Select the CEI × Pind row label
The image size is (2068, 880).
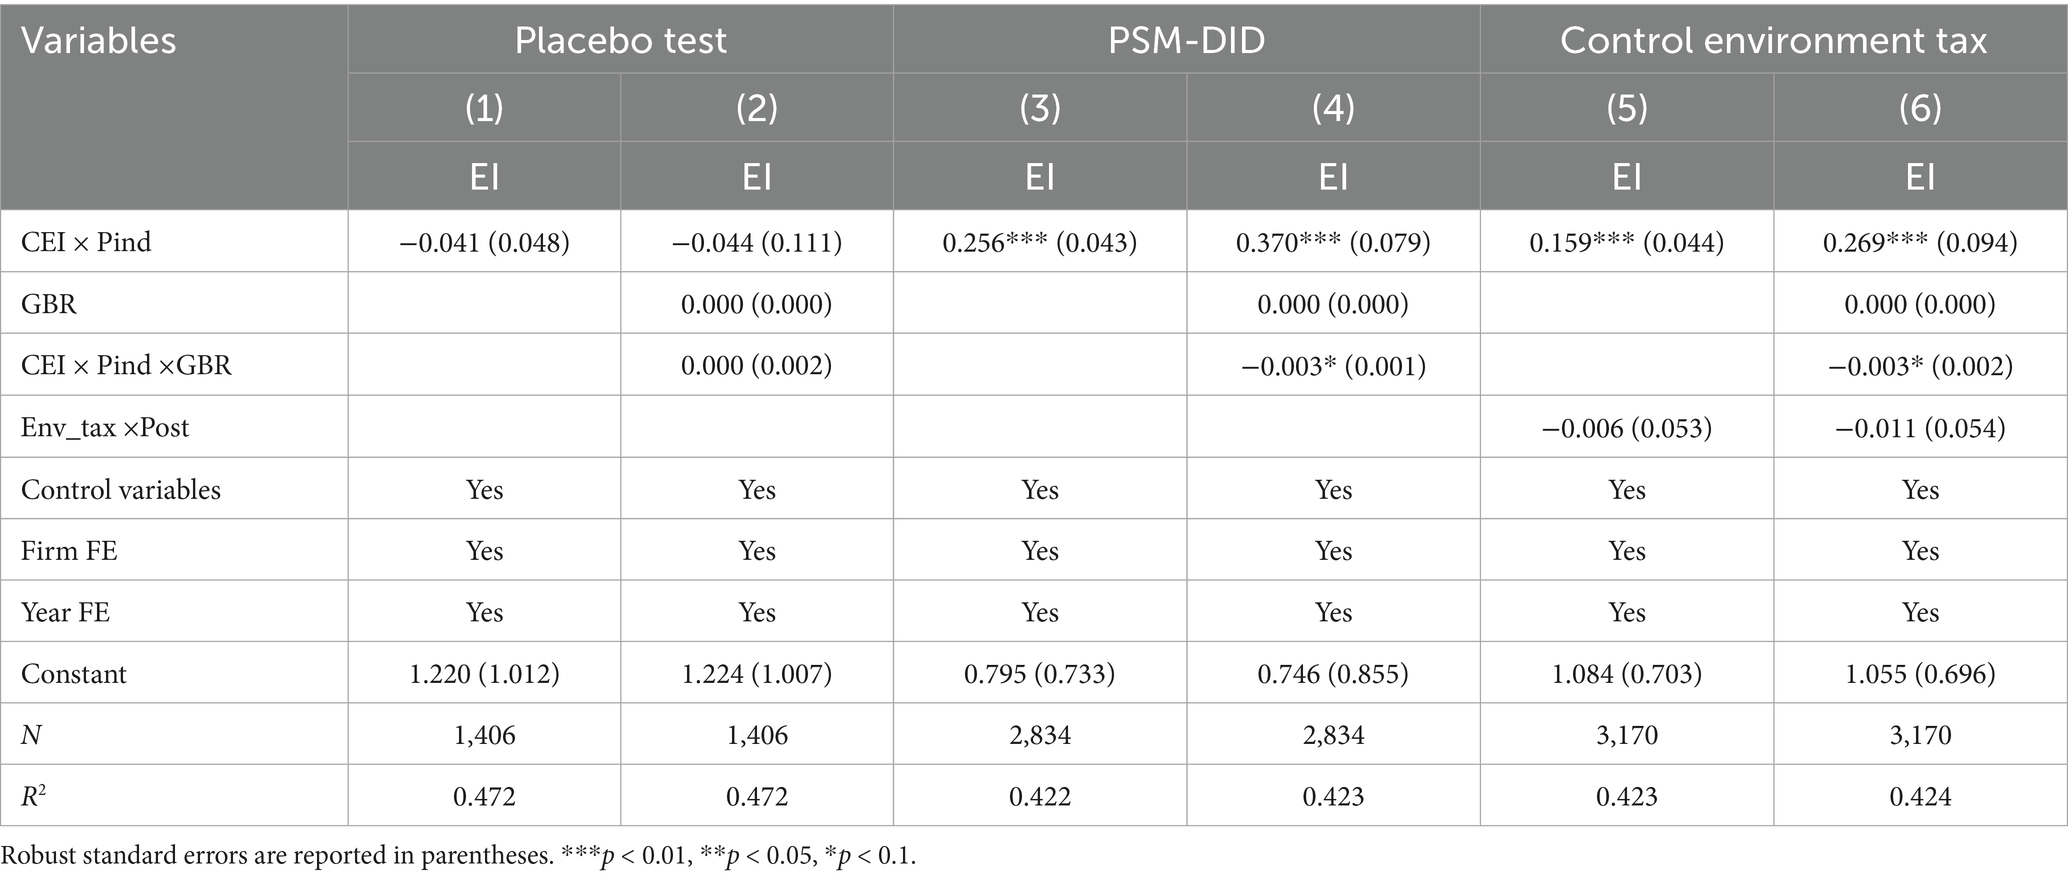(x=86, y=242)
